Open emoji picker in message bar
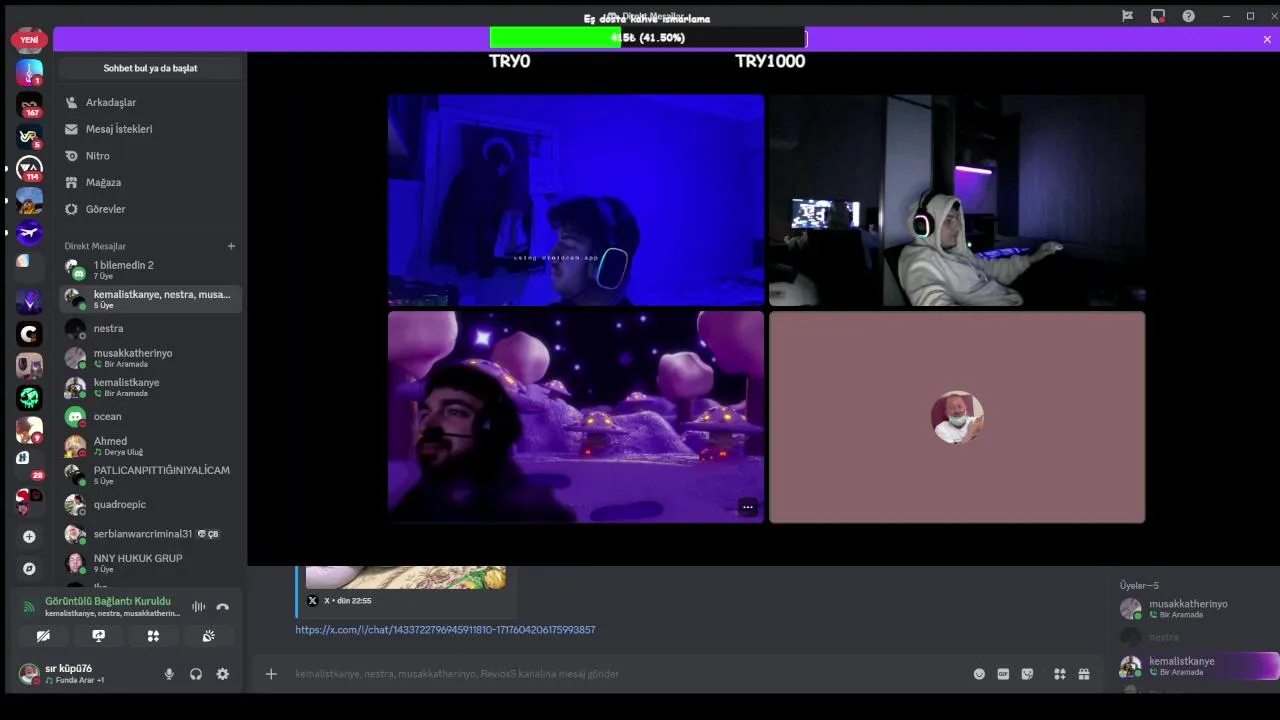 pyautogui.click(x=979, y=674)
